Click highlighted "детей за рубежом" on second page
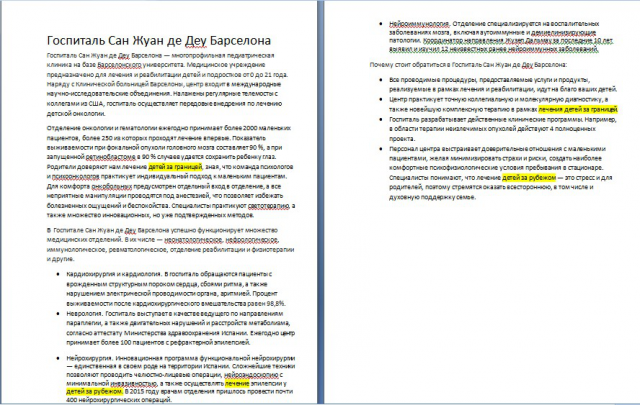This screenshot has height=405, width=640. 529,178
